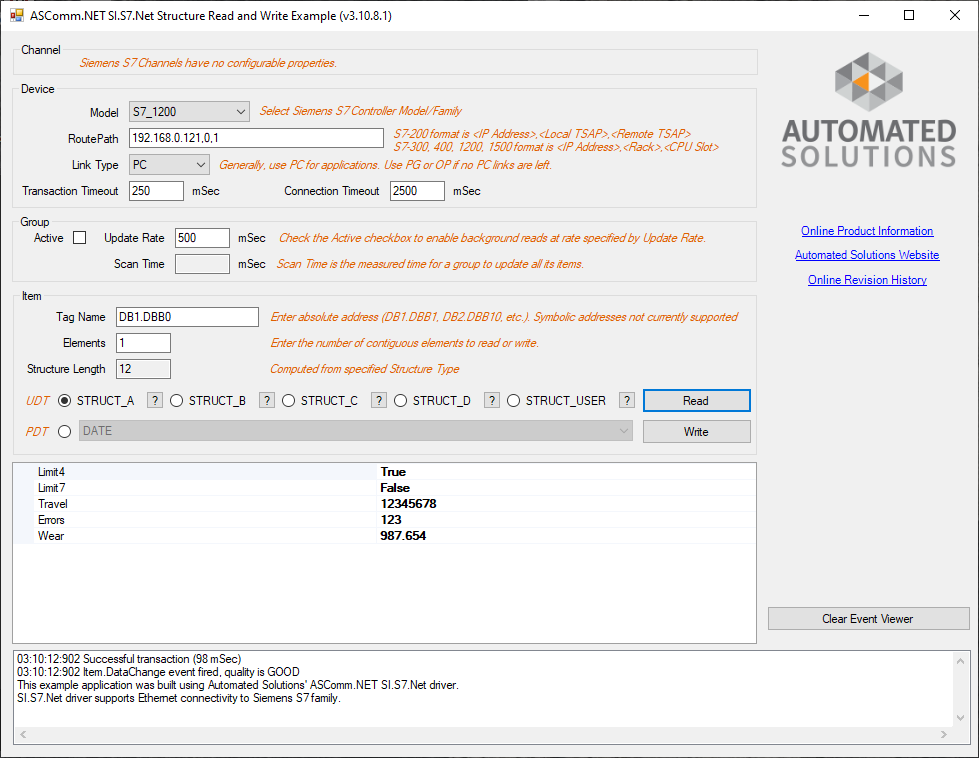Open the PDT DATE type dropdown

355,431
